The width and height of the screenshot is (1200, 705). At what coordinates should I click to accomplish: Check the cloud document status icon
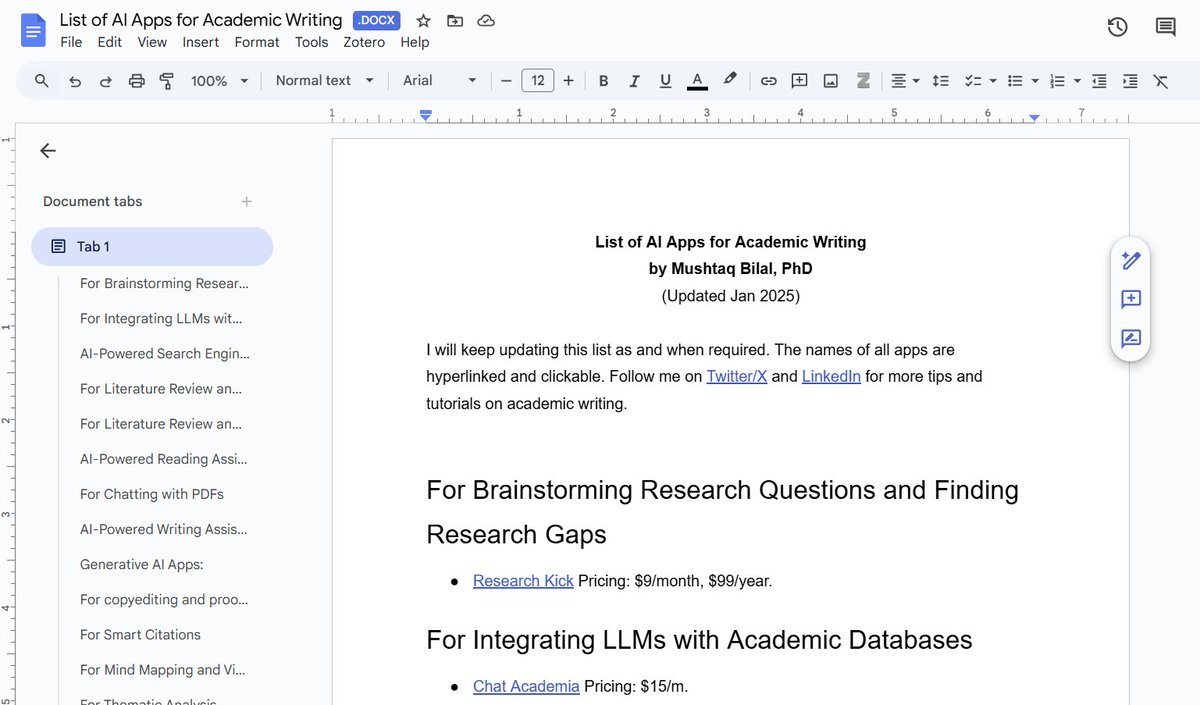[x=486, y=21]
